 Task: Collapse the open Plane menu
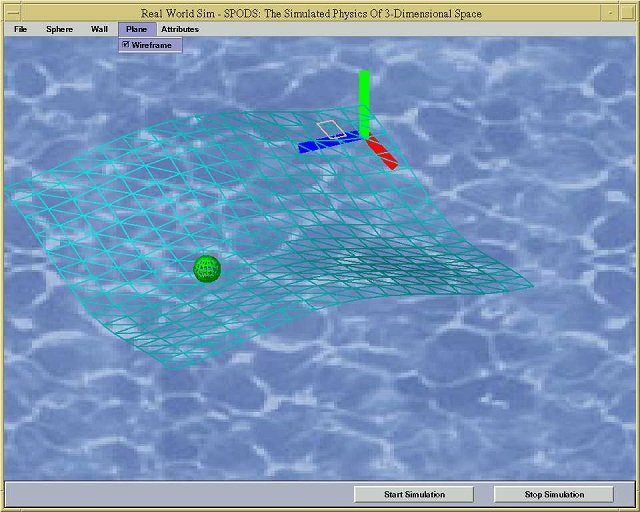point(136,29)
